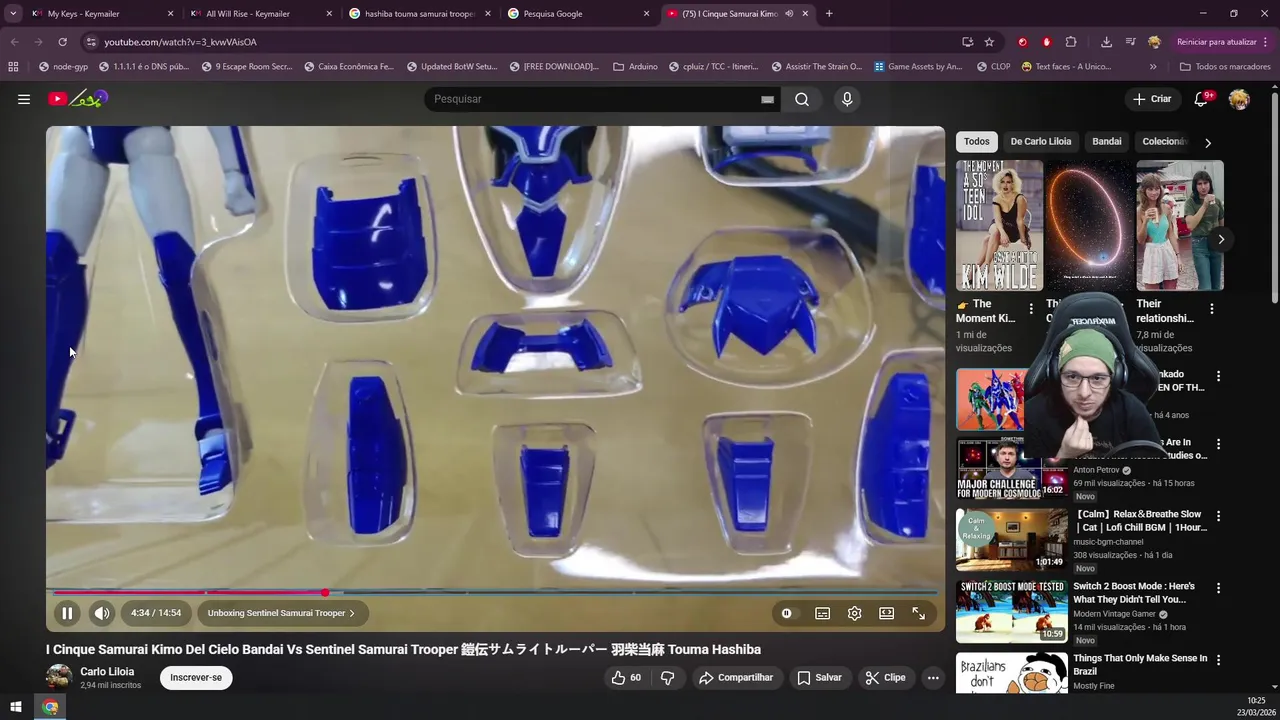The image size is (1280, 720).
Task: Open media controls icon in toolbar
Action: pos(1130,42)
